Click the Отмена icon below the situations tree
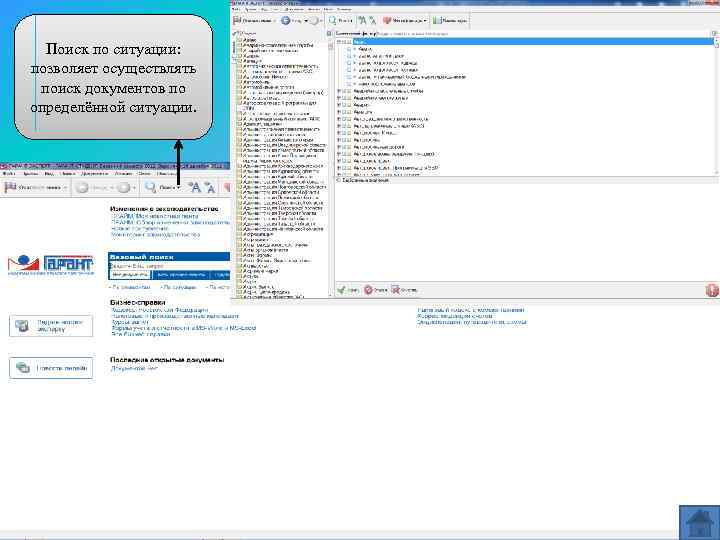Screen dimensions: 720x540 click(x=368, y=290)
